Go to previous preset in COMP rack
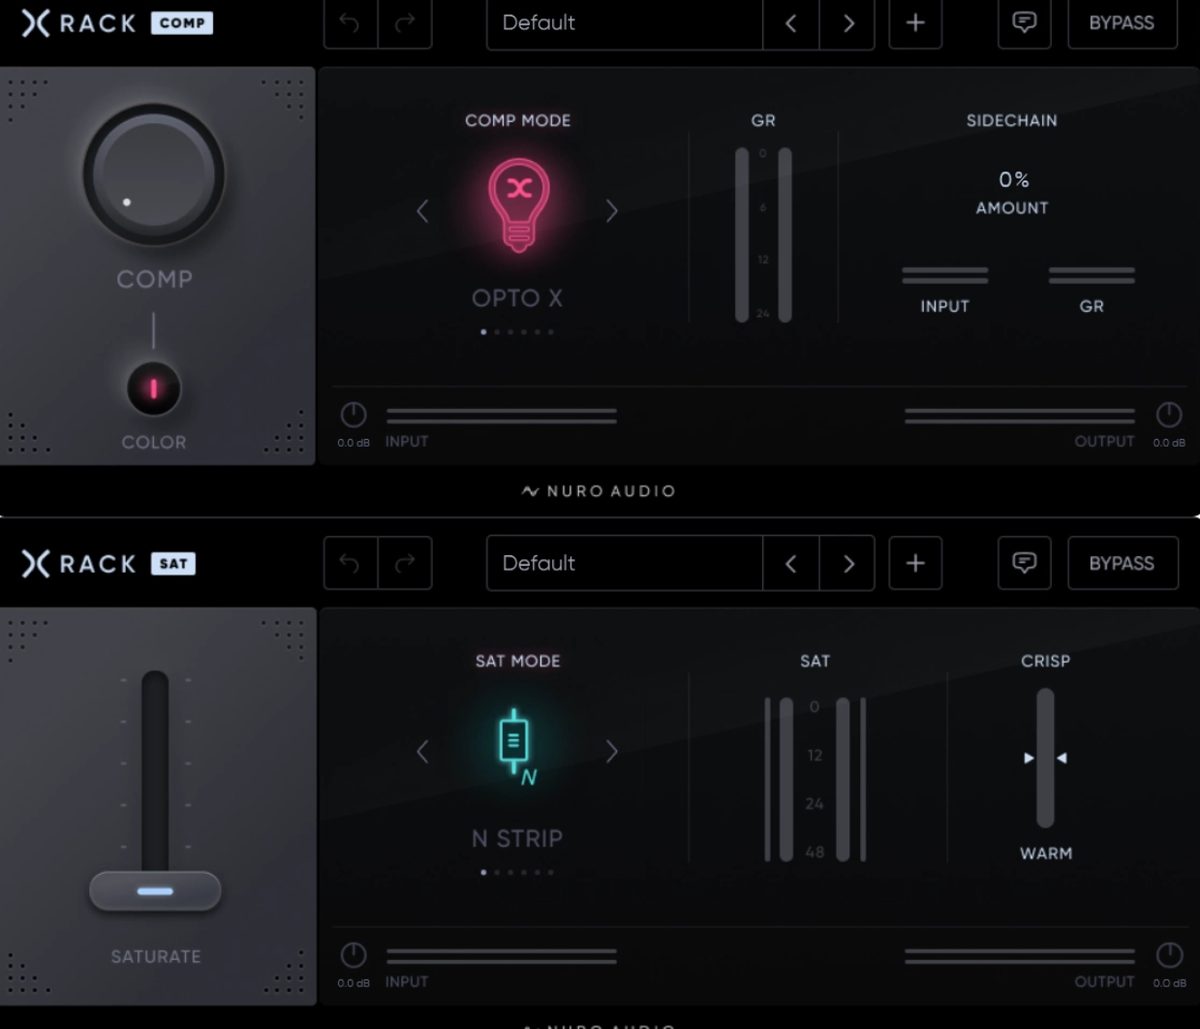Screen dimensions: 1200x1029 (x=791, y=23)
